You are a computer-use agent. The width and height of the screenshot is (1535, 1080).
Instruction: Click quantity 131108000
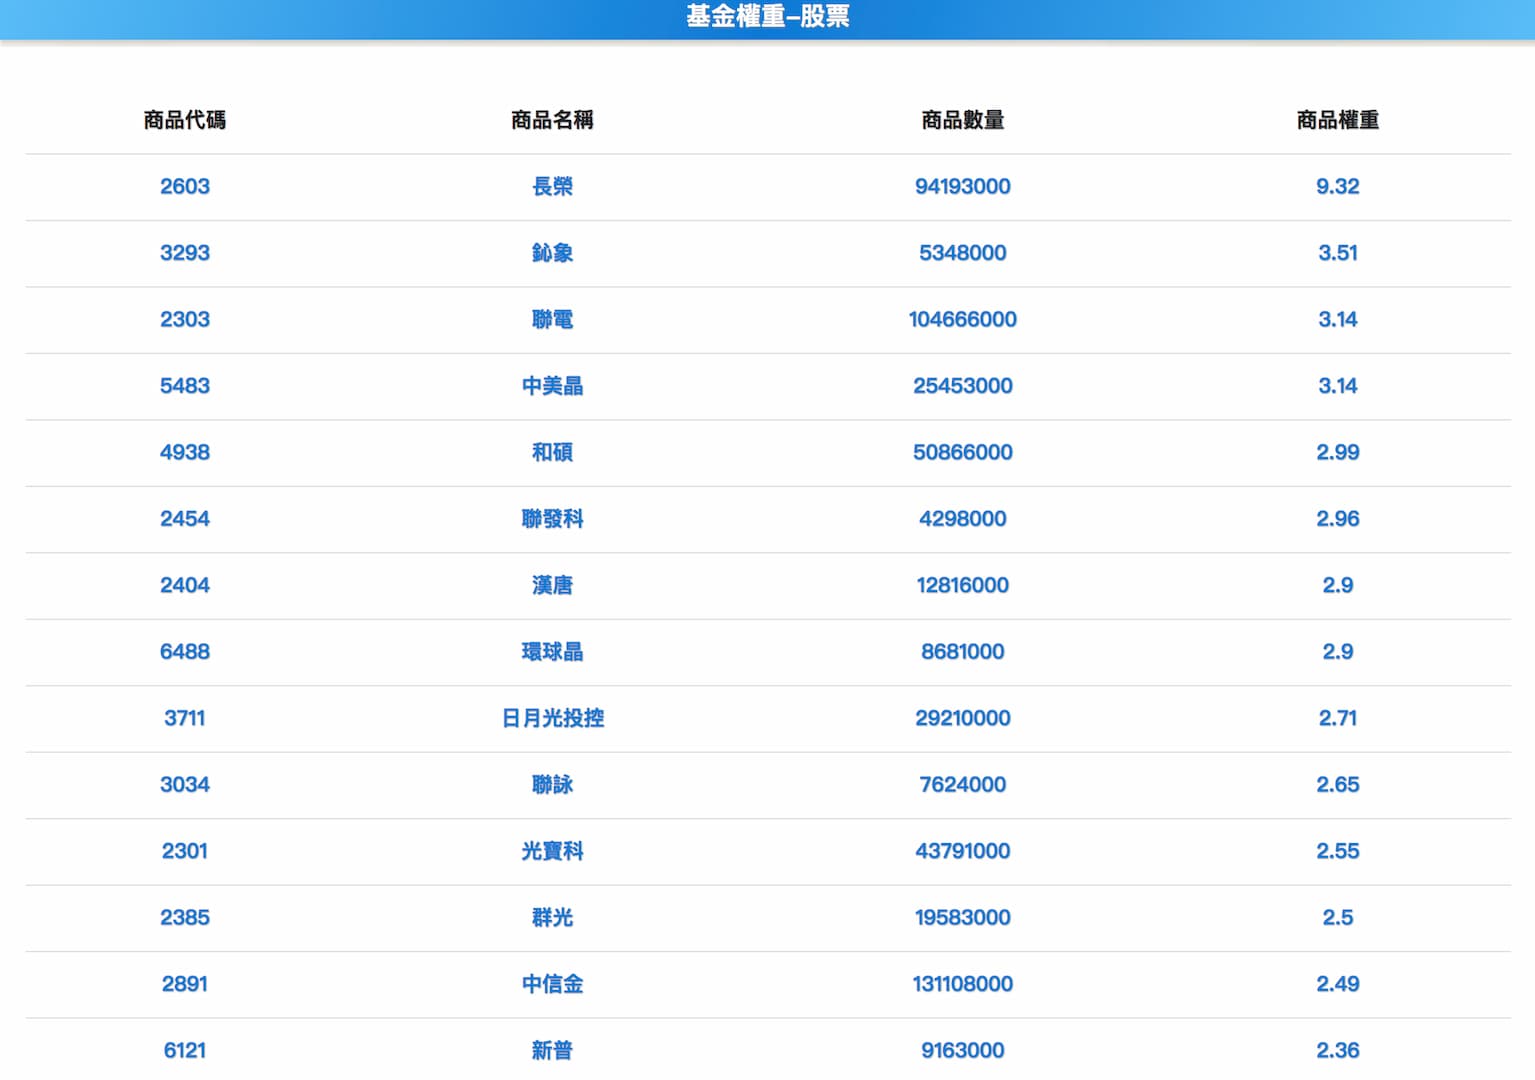(962, 984)
